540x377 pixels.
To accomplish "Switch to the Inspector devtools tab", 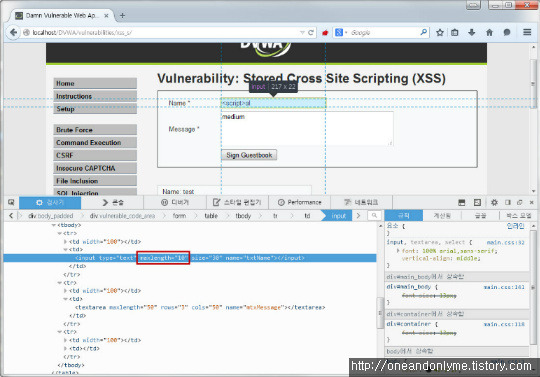I will tap(50, 202).
